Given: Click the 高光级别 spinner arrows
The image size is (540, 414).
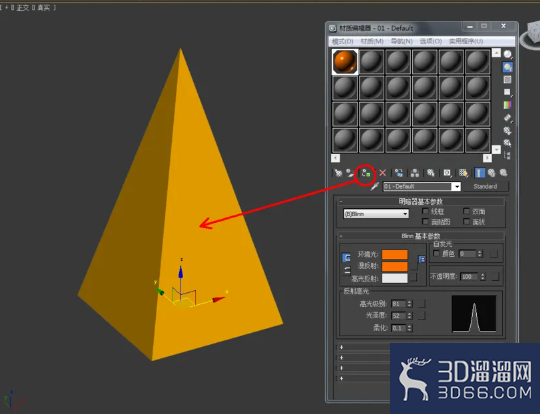Looking at the screenshot, I should point(409,304).
